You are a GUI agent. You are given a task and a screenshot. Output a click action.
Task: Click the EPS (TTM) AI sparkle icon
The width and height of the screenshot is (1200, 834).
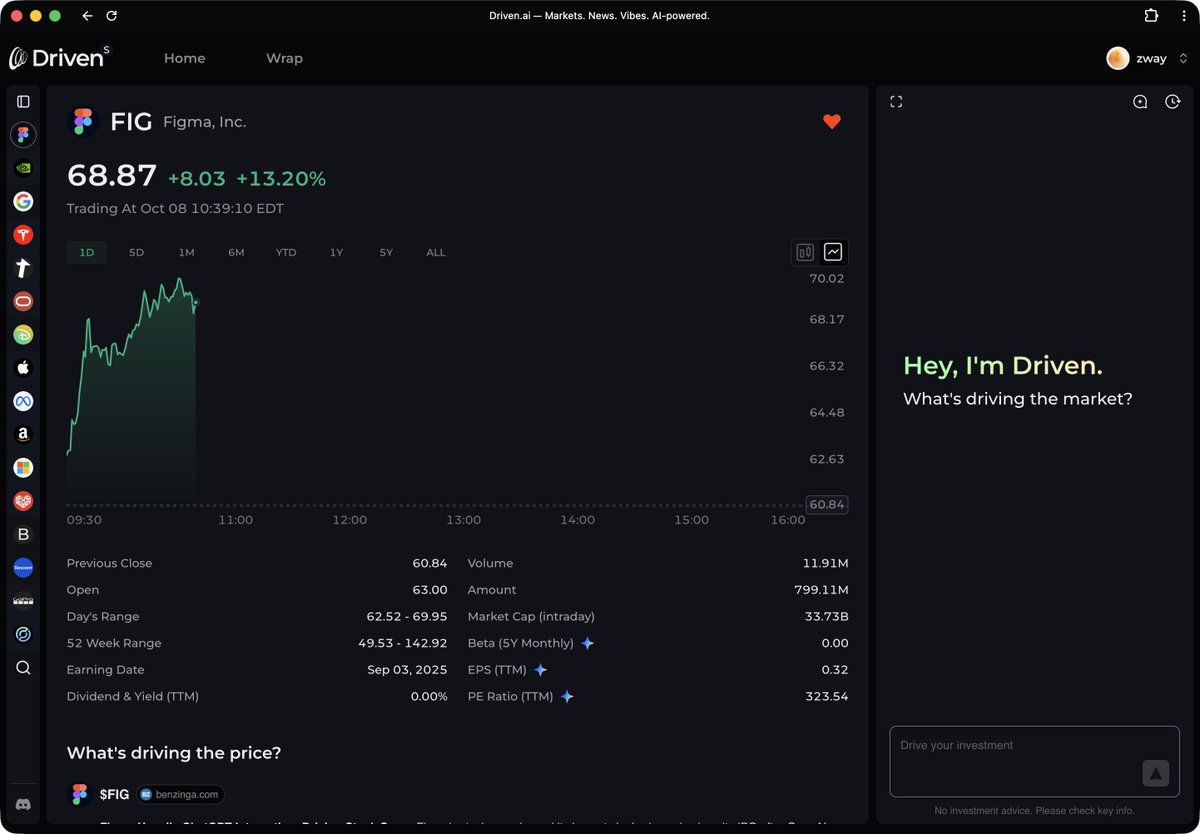tap(541, 670)
